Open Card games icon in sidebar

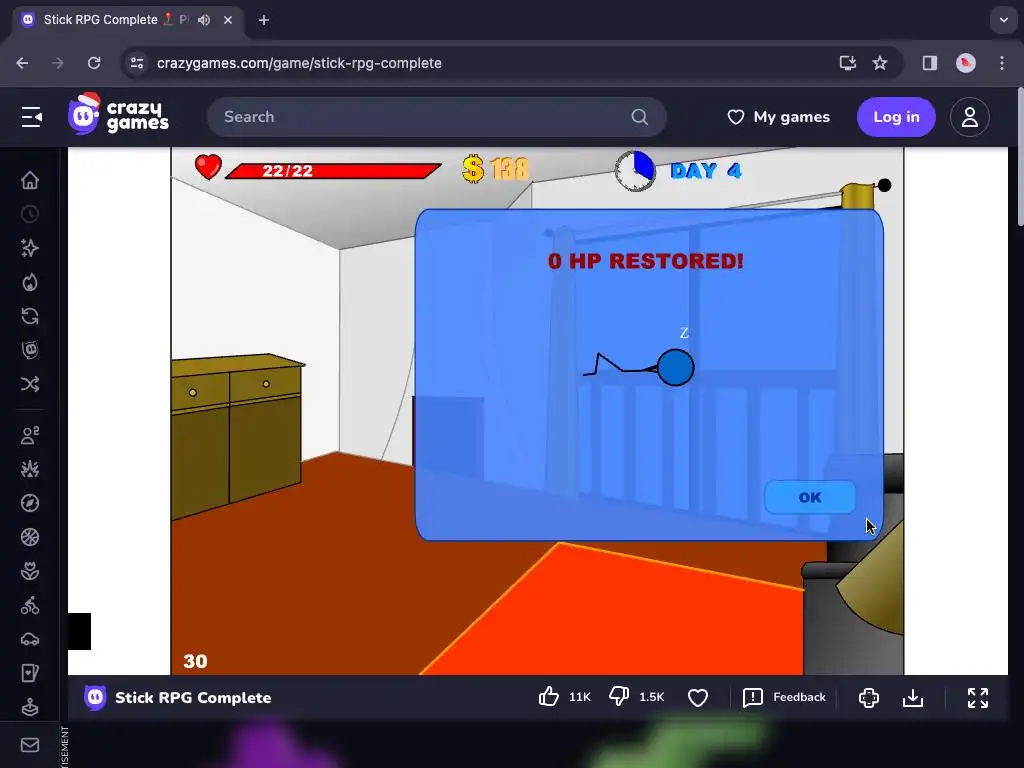30,673
